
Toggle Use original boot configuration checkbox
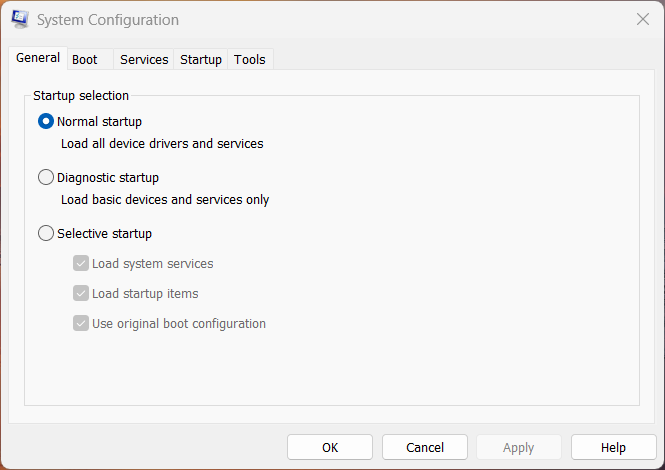coord(81,324)
